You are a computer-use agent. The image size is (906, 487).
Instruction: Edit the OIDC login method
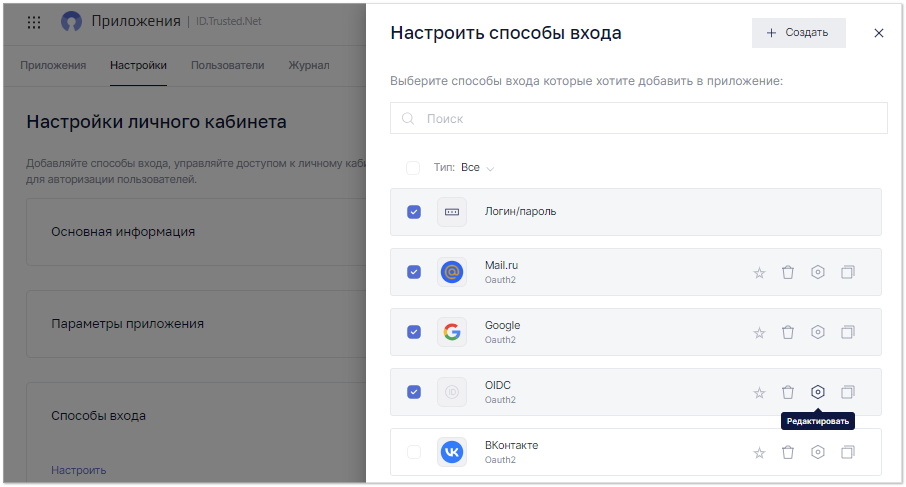pos(818,392)
